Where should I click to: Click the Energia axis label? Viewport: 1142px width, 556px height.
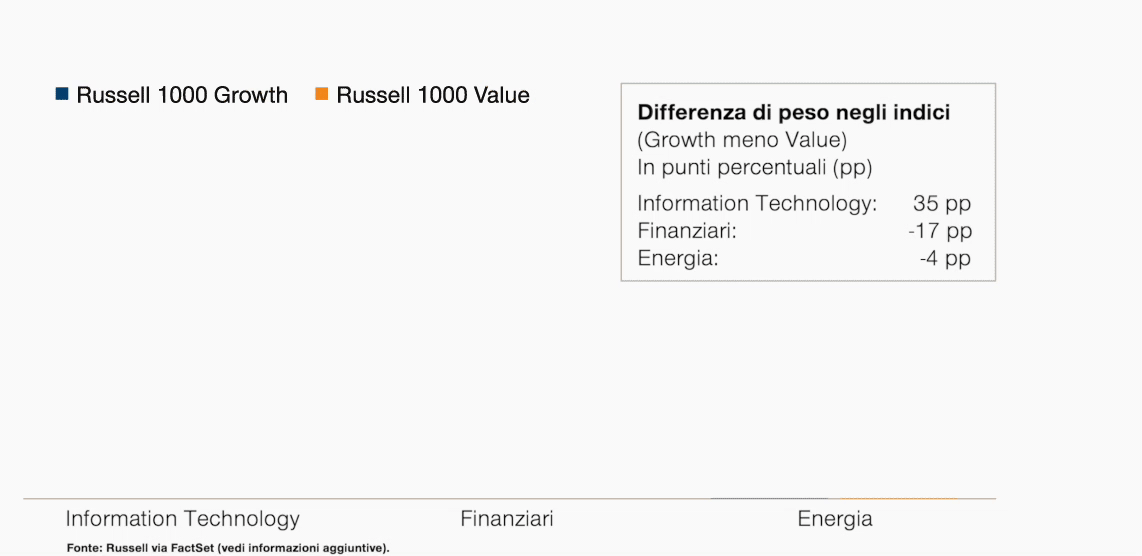tap(835, 520)
